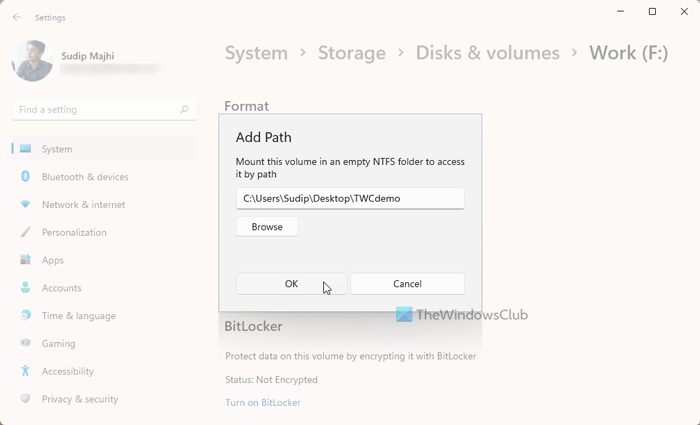The height and width of the screenshot is (425, 700).
Task: Click the Turn on BitLocker link
Action: tap(262, 402)
